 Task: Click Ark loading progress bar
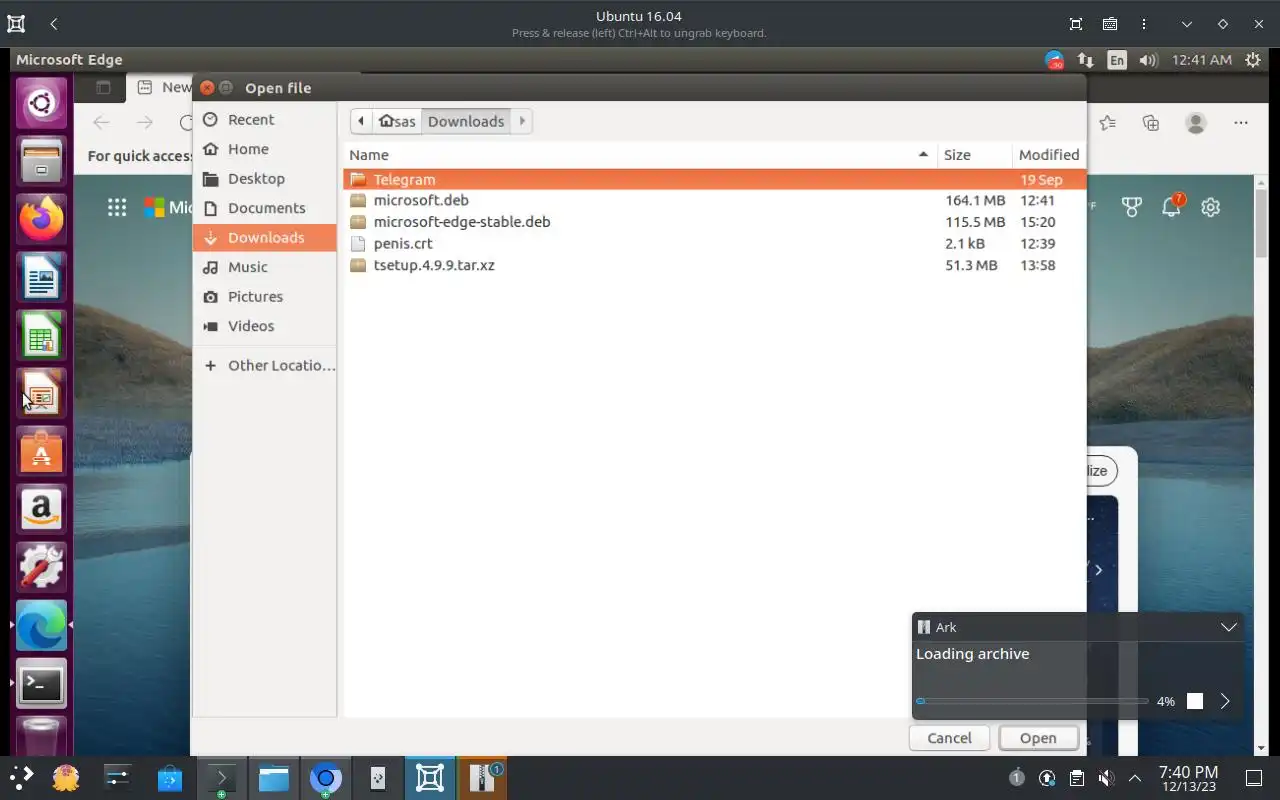(1032, 702)
